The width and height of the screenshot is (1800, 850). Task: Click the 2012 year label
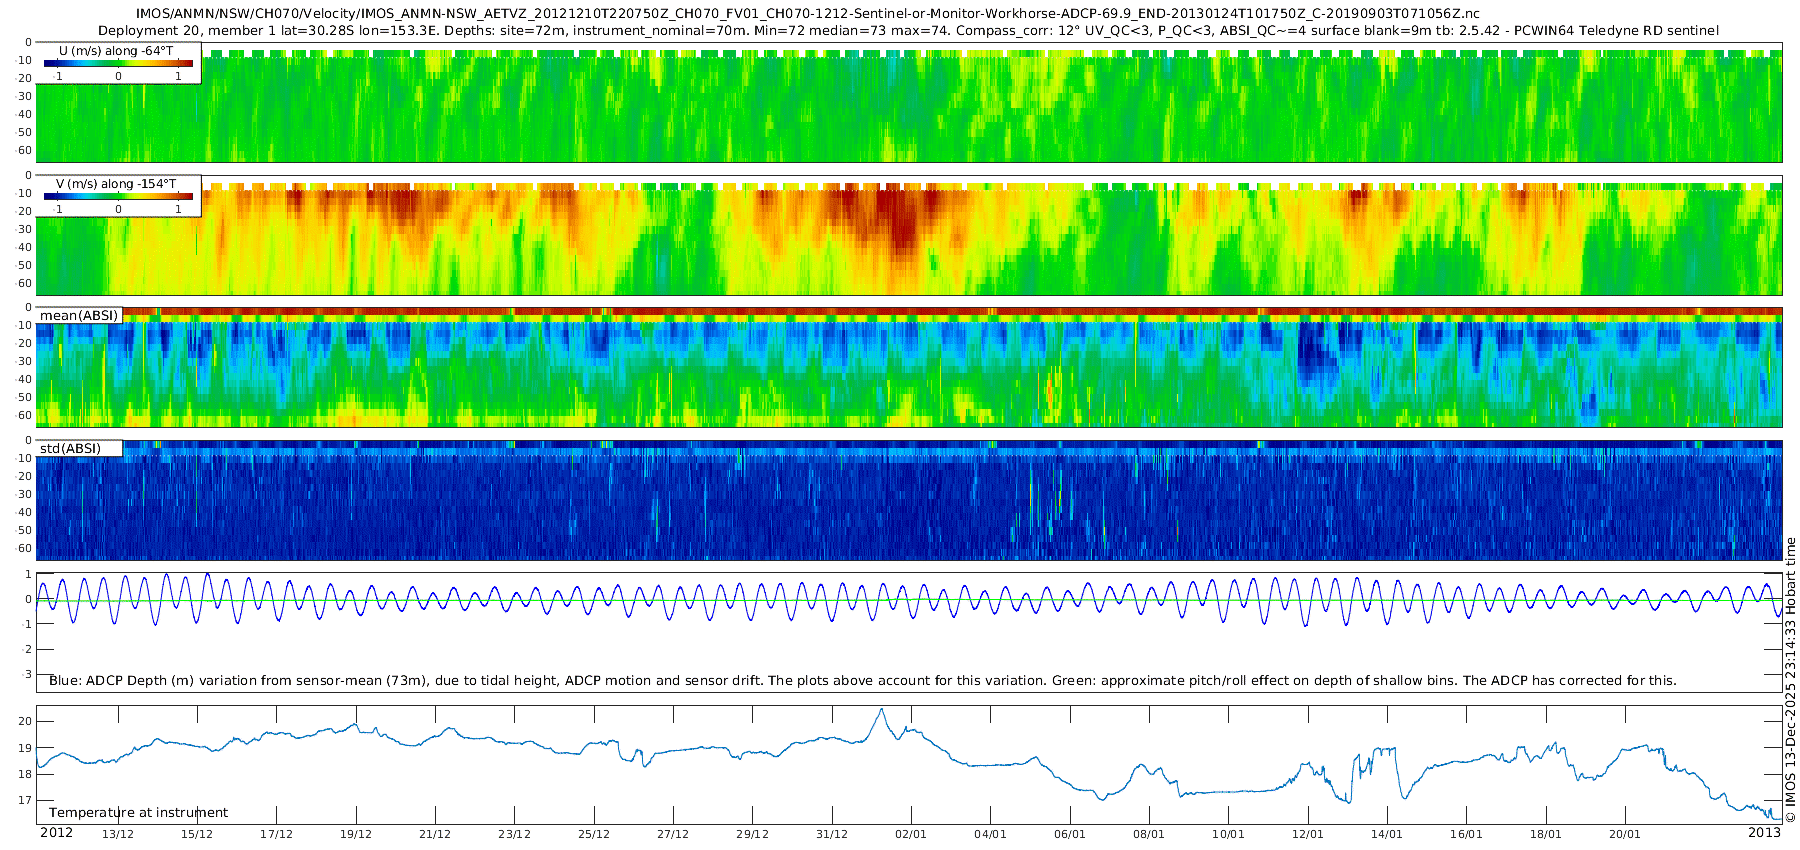point(56,833)
